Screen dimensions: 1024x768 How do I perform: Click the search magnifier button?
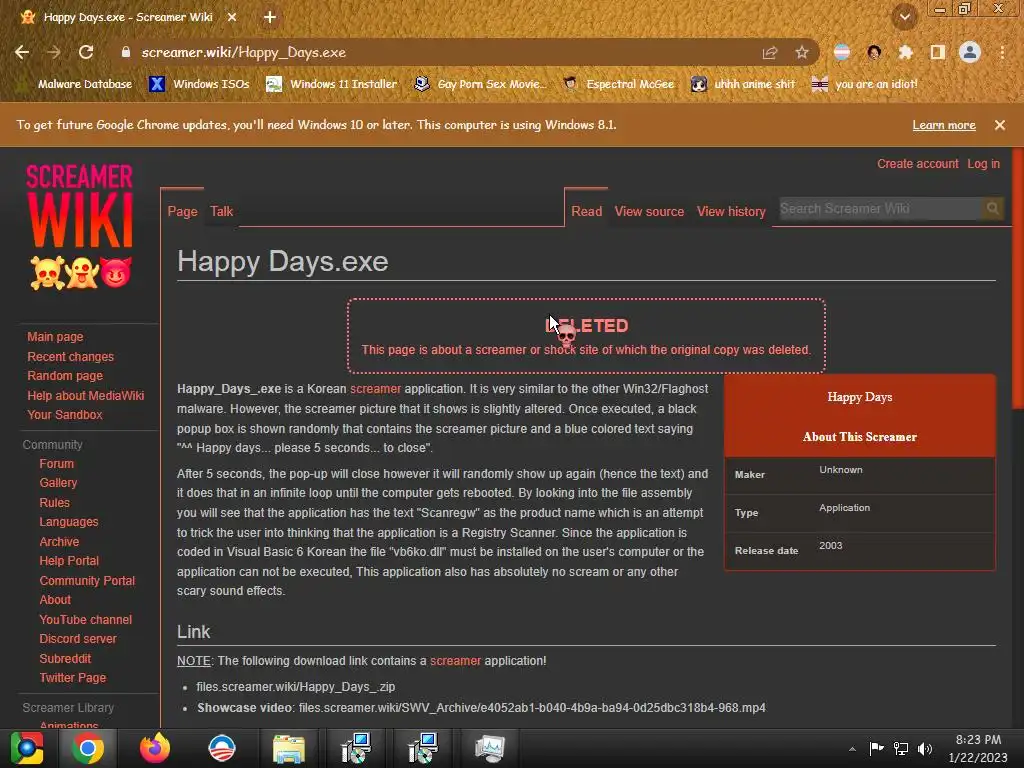pyautogui.click(x=993, y=208)
